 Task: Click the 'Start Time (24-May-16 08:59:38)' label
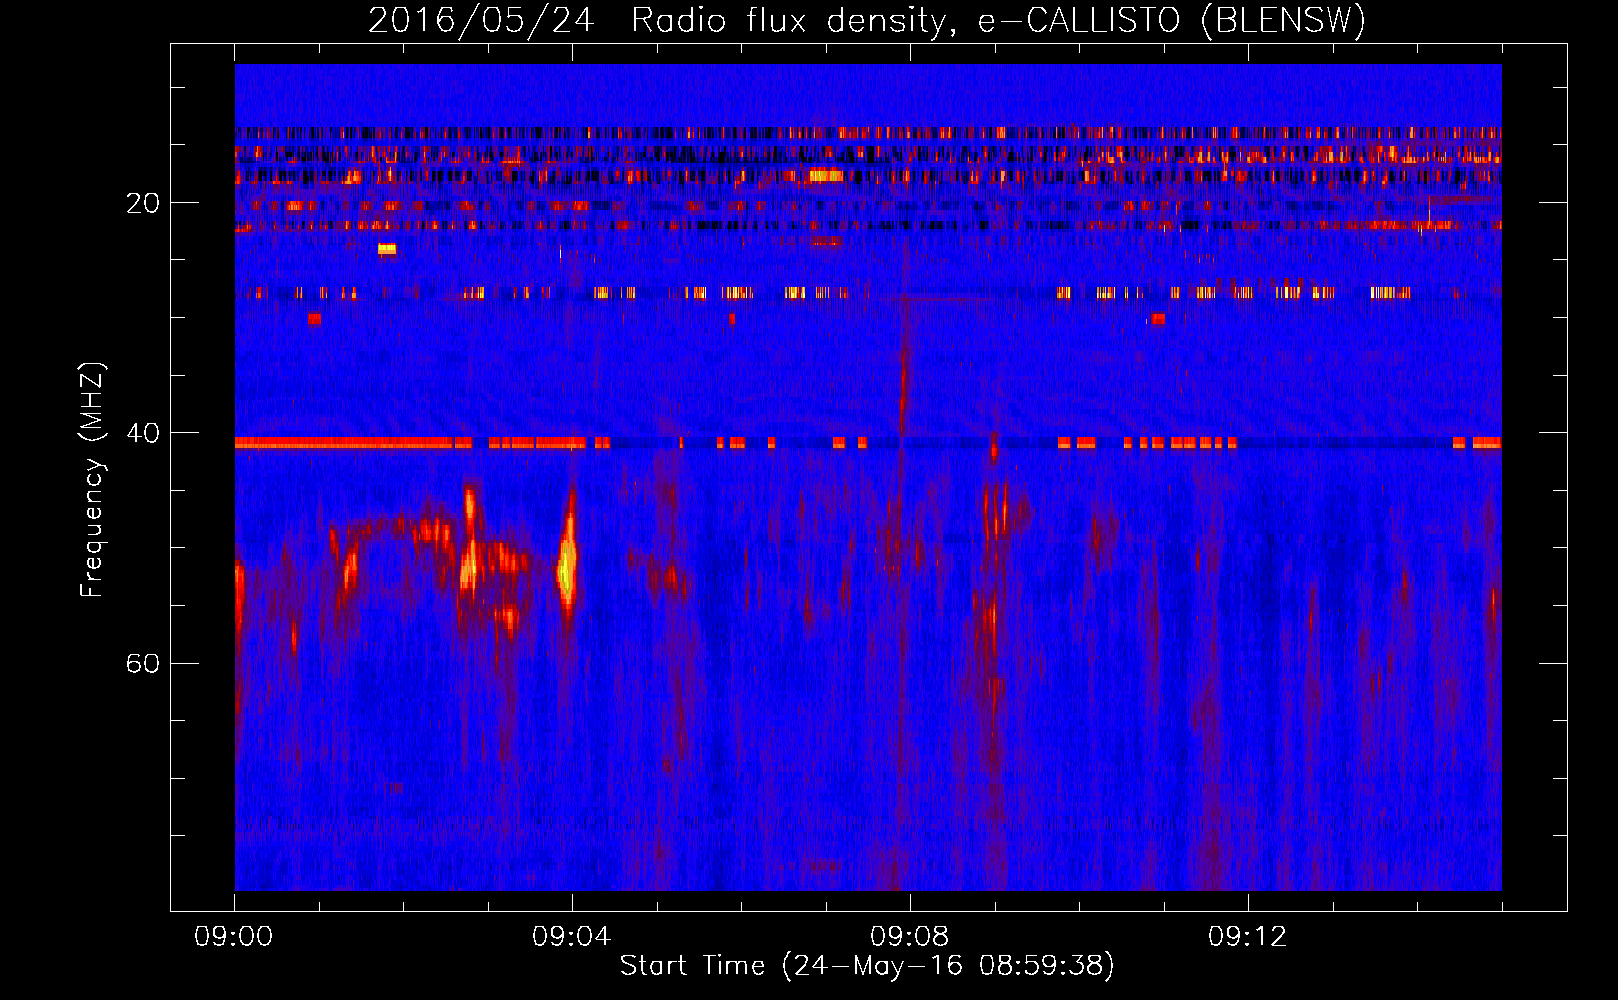click(x=867, y=965)
